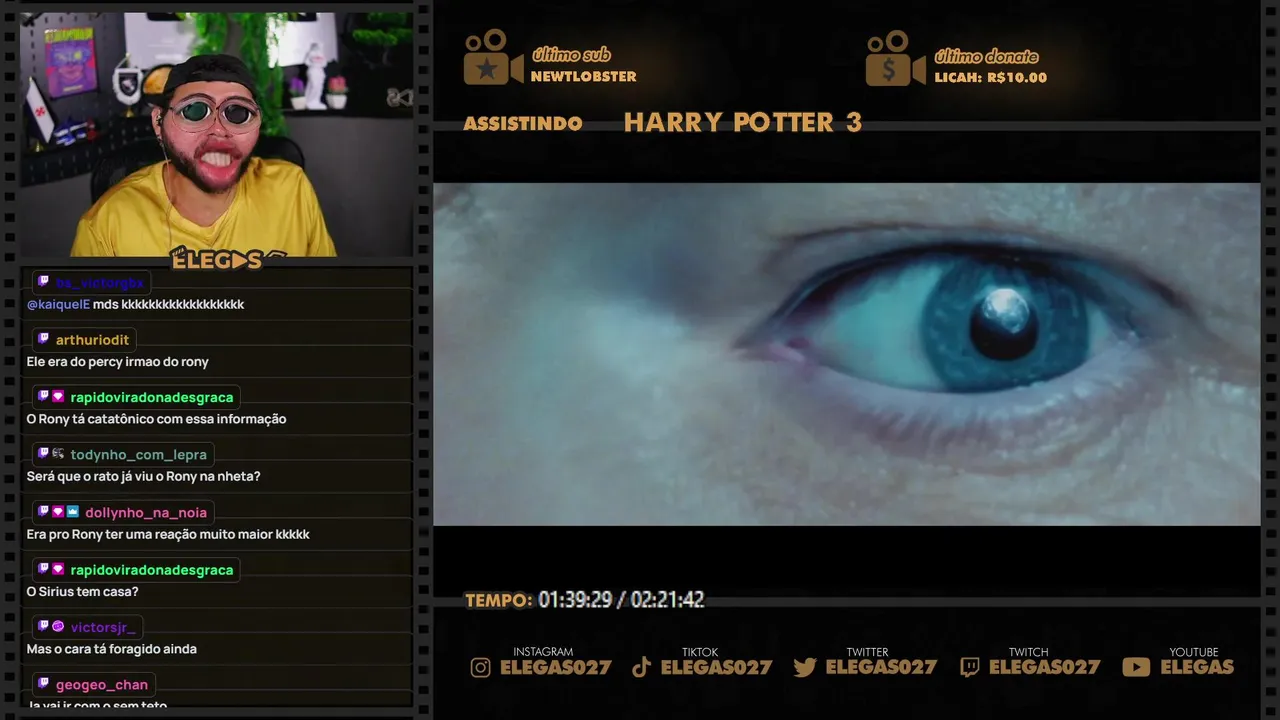Click the TIKTOK caption above the handle

click(700, 652)
